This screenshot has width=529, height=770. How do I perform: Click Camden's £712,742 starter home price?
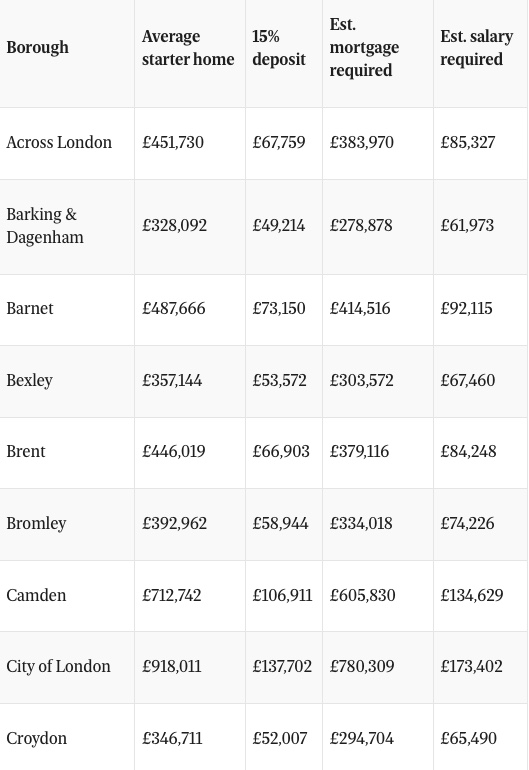click(171, 595)
